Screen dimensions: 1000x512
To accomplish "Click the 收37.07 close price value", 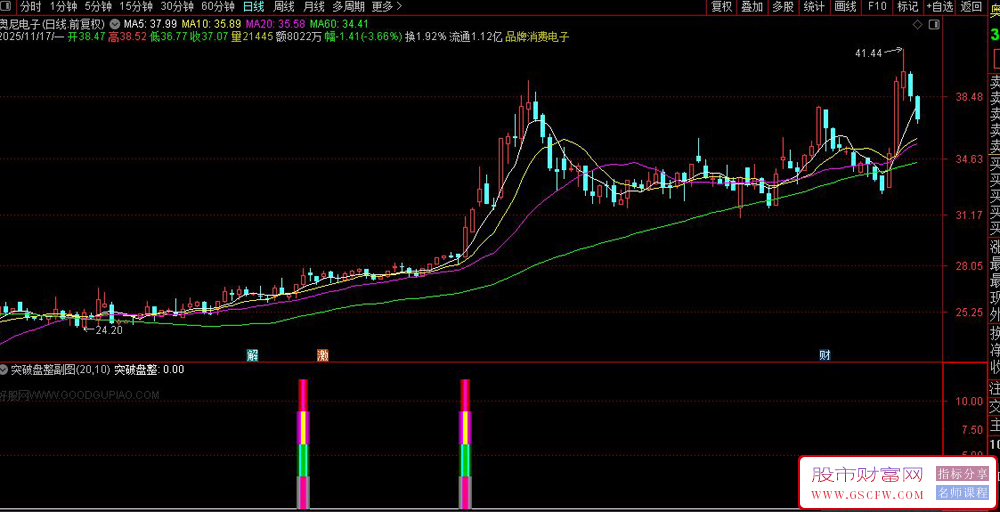I will 209,37.
